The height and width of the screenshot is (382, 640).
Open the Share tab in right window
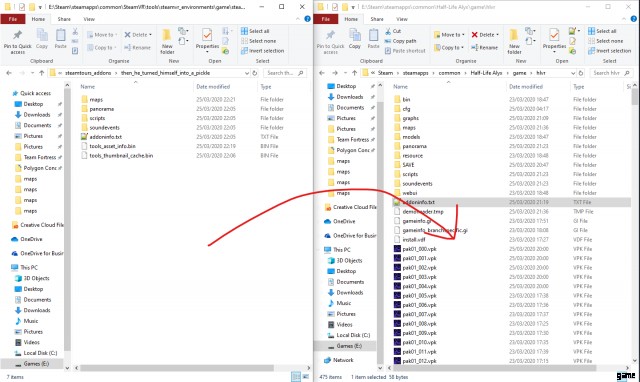[377, 19]
